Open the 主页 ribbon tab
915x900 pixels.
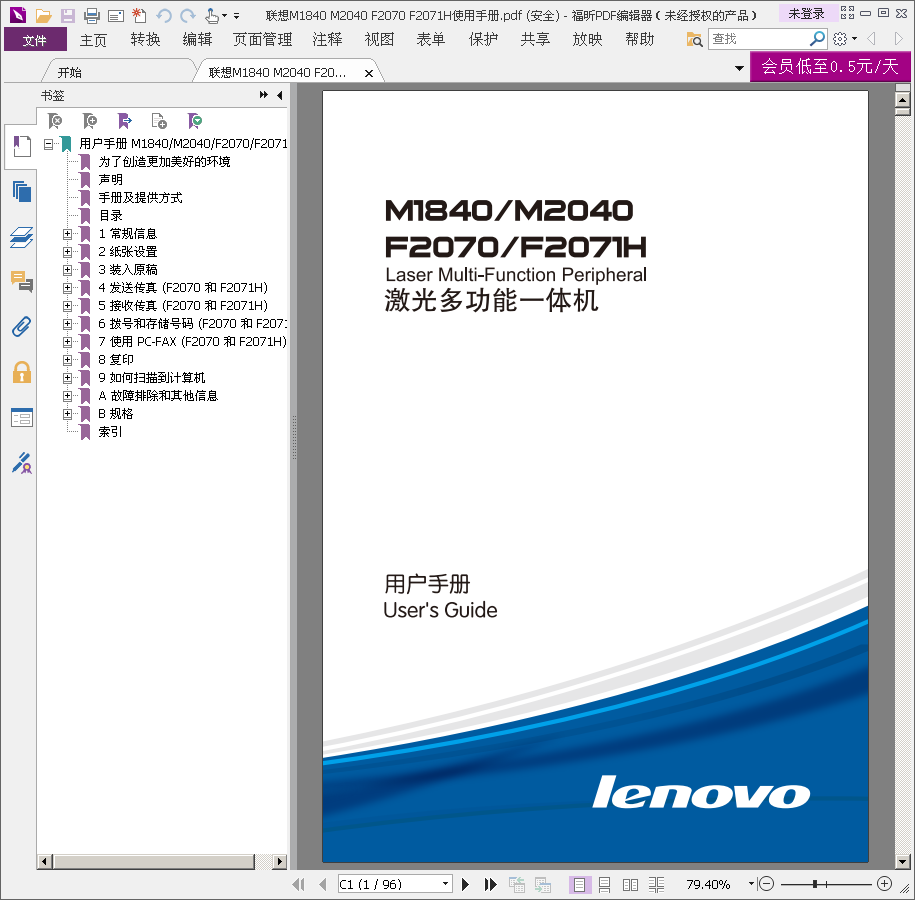pos(93,40)
